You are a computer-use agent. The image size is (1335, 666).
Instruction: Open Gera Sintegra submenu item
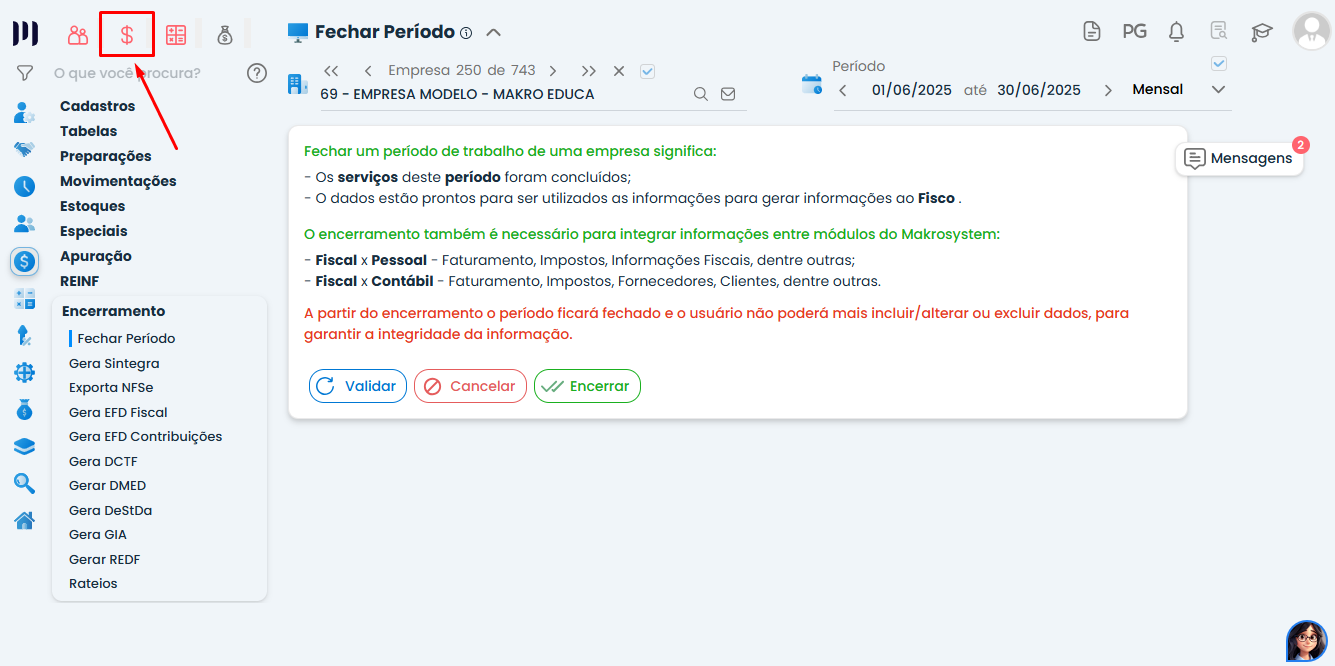click(x=114, y=363)
